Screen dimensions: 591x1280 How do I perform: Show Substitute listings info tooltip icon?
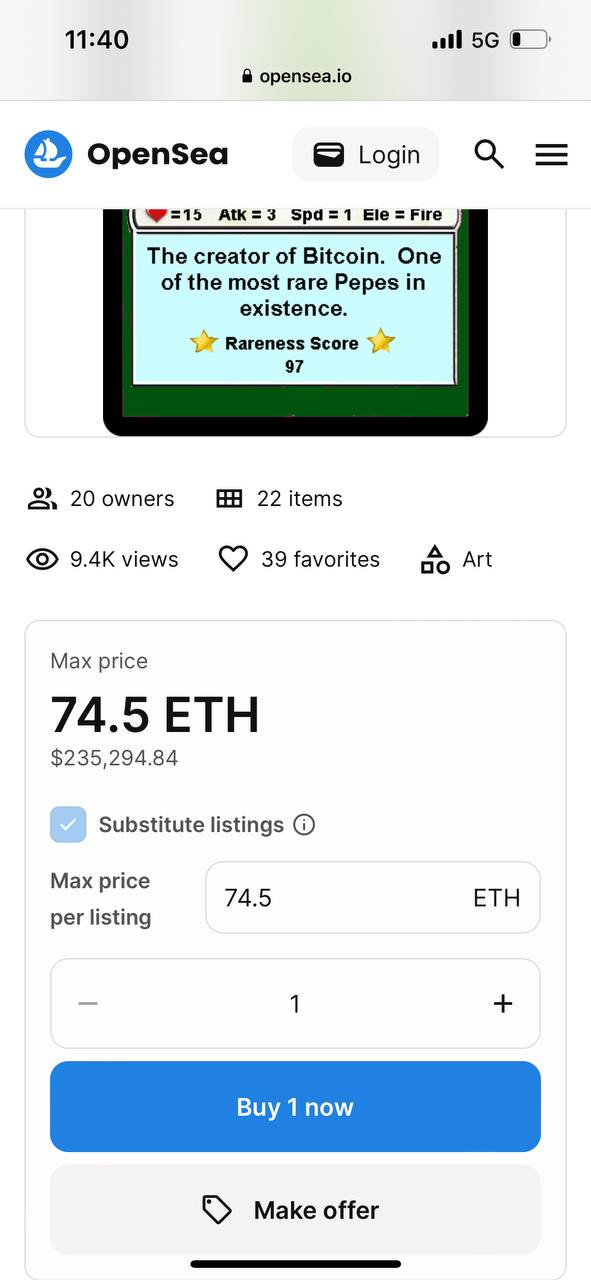point(305,825)
